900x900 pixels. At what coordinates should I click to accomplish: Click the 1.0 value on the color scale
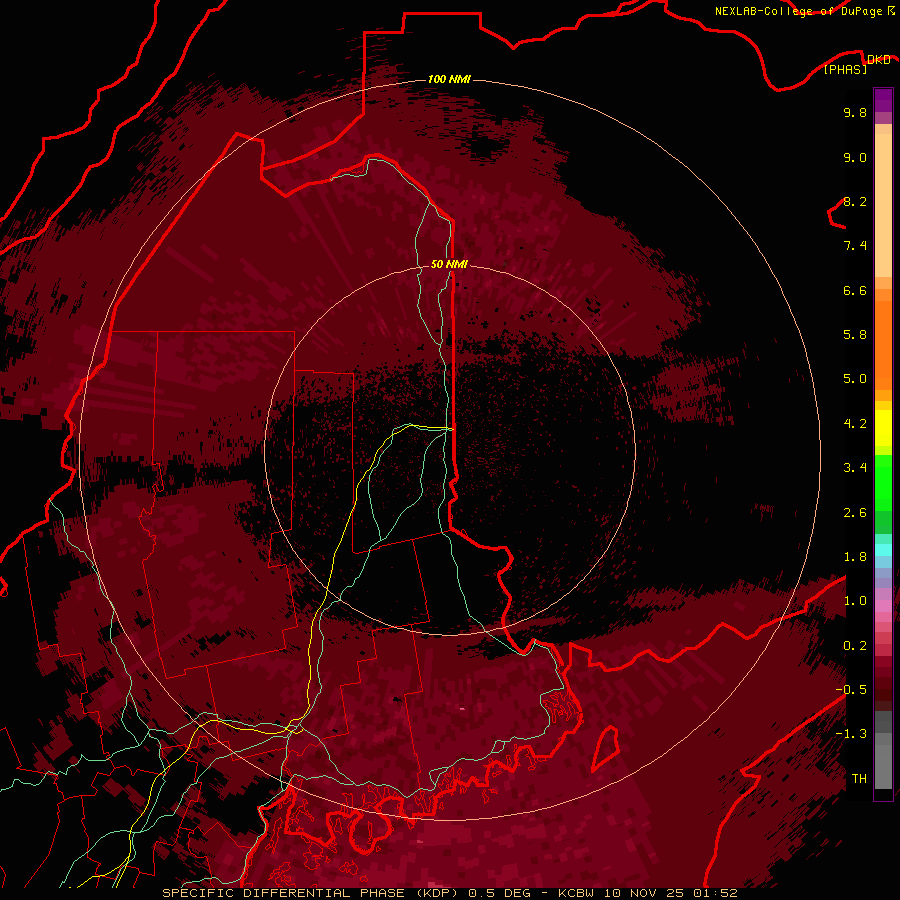point(855,601)
